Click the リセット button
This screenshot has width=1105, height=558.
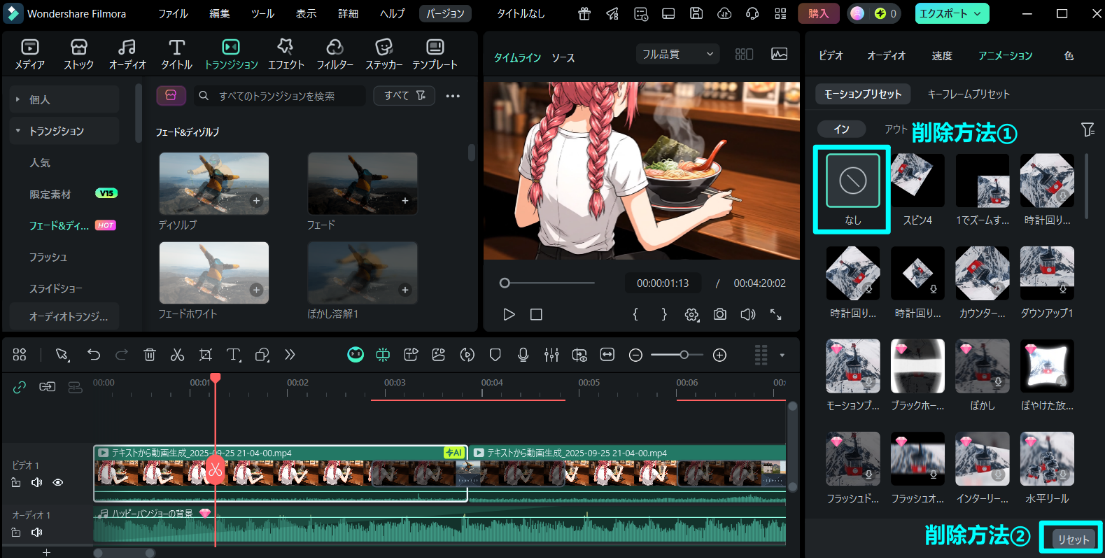(1073, 538)
